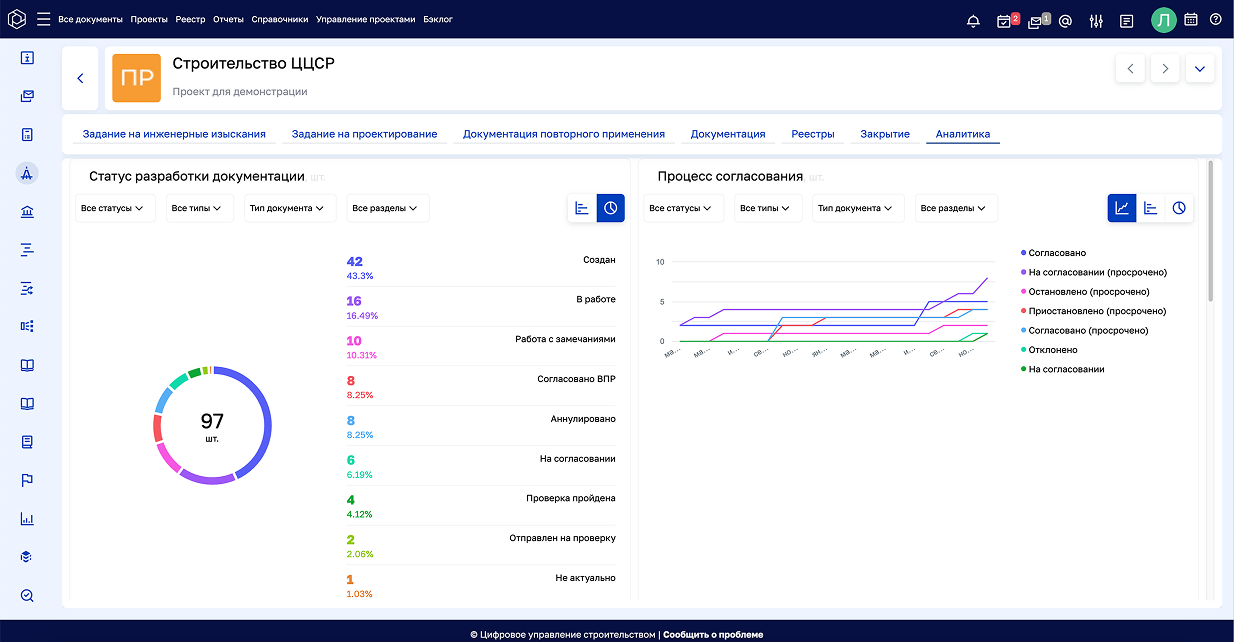Click the hamburger menu icon
Screen dimensions: 1234x642
point(42,18)
